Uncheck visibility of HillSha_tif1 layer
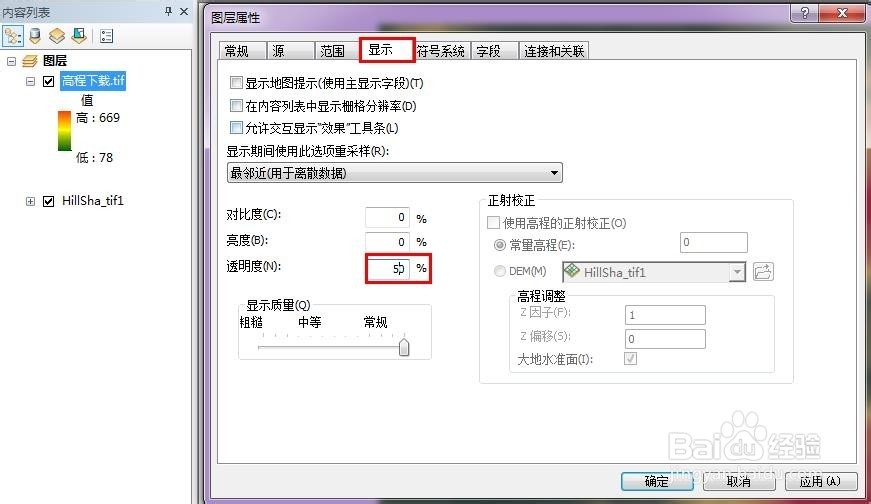871x504 pixels. (48, 201)
